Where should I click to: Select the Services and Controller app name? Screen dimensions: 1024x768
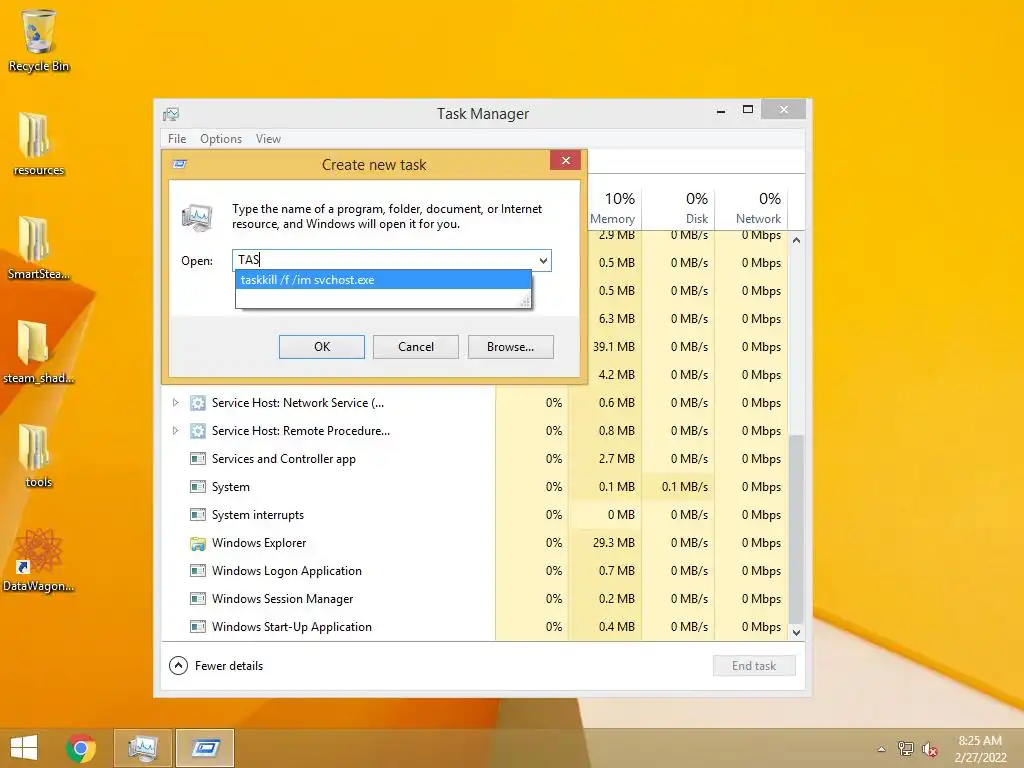(x=283, y=459)
